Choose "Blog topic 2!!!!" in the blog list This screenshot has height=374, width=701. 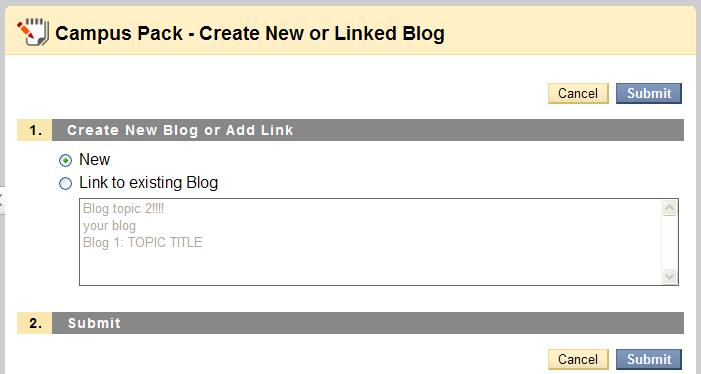124,209
